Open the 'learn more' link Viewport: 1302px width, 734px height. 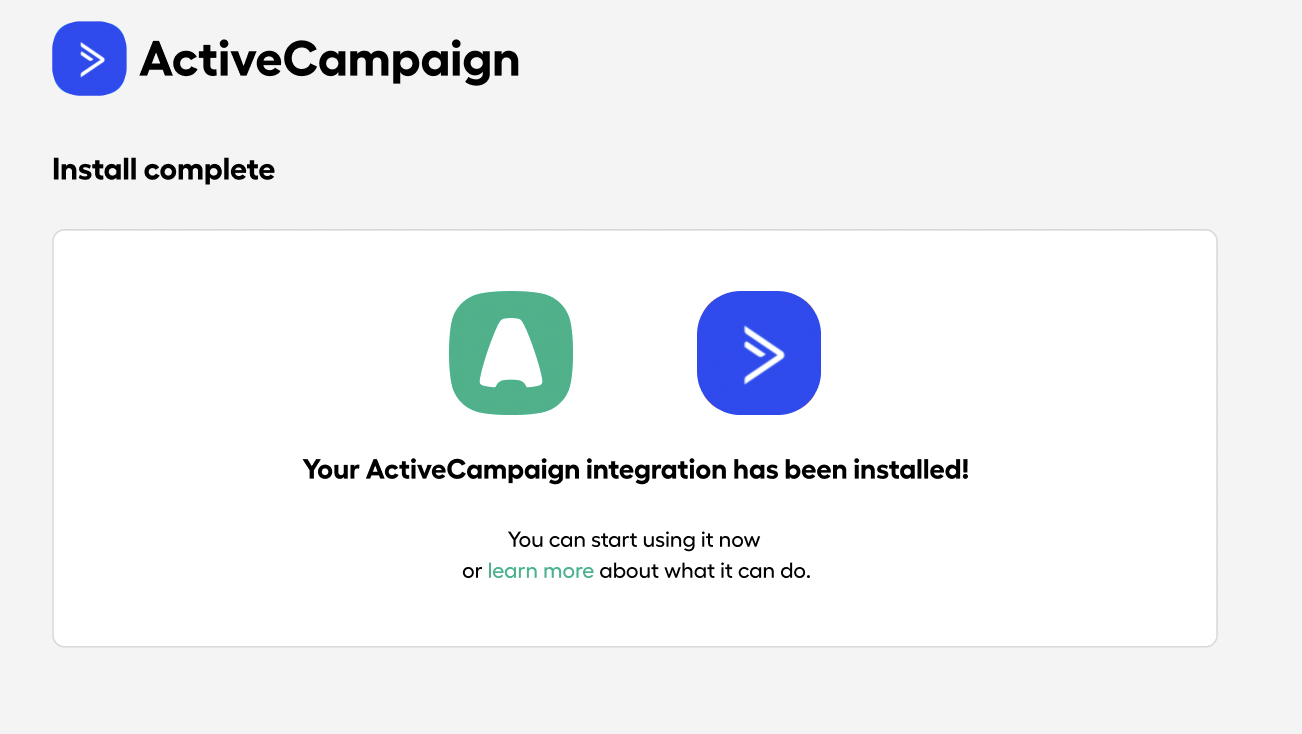click(540, 571)
